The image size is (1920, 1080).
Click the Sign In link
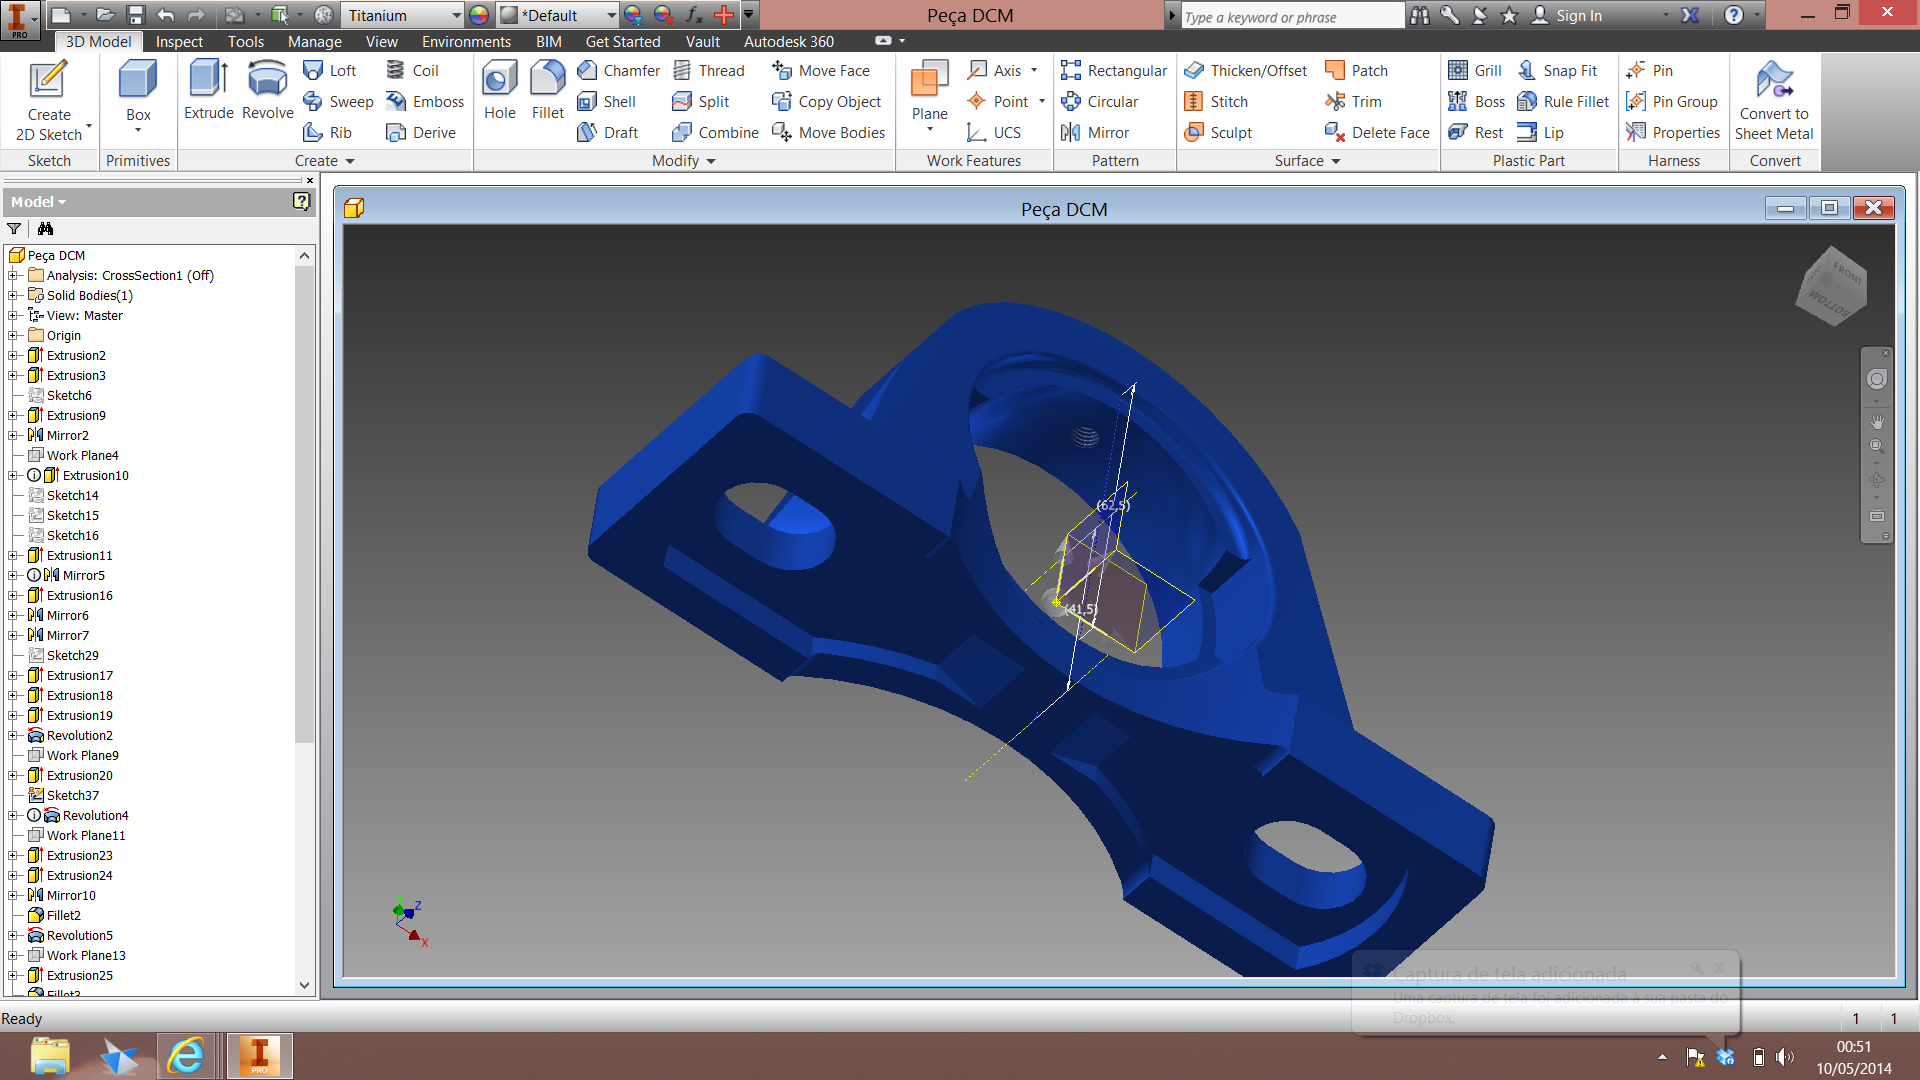[x=1578, y=16]
